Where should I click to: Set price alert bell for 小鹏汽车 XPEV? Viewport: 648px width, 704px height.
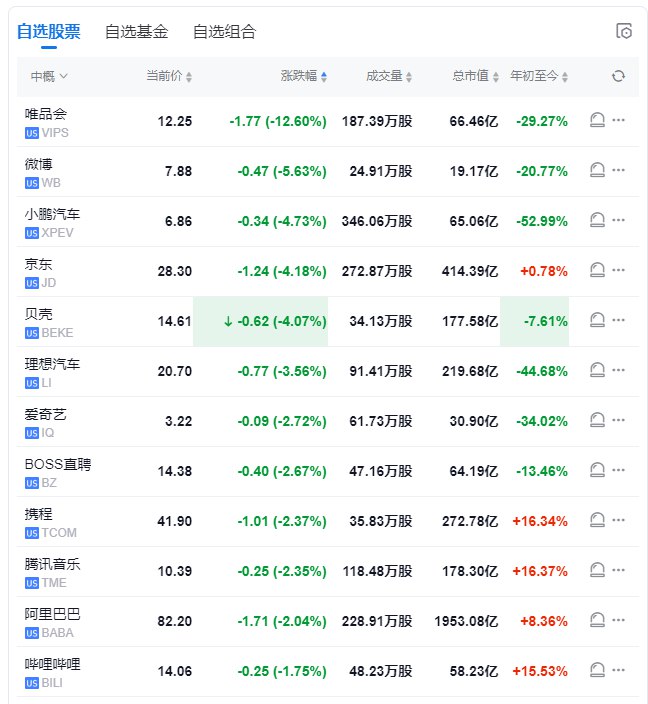(597, 220)
